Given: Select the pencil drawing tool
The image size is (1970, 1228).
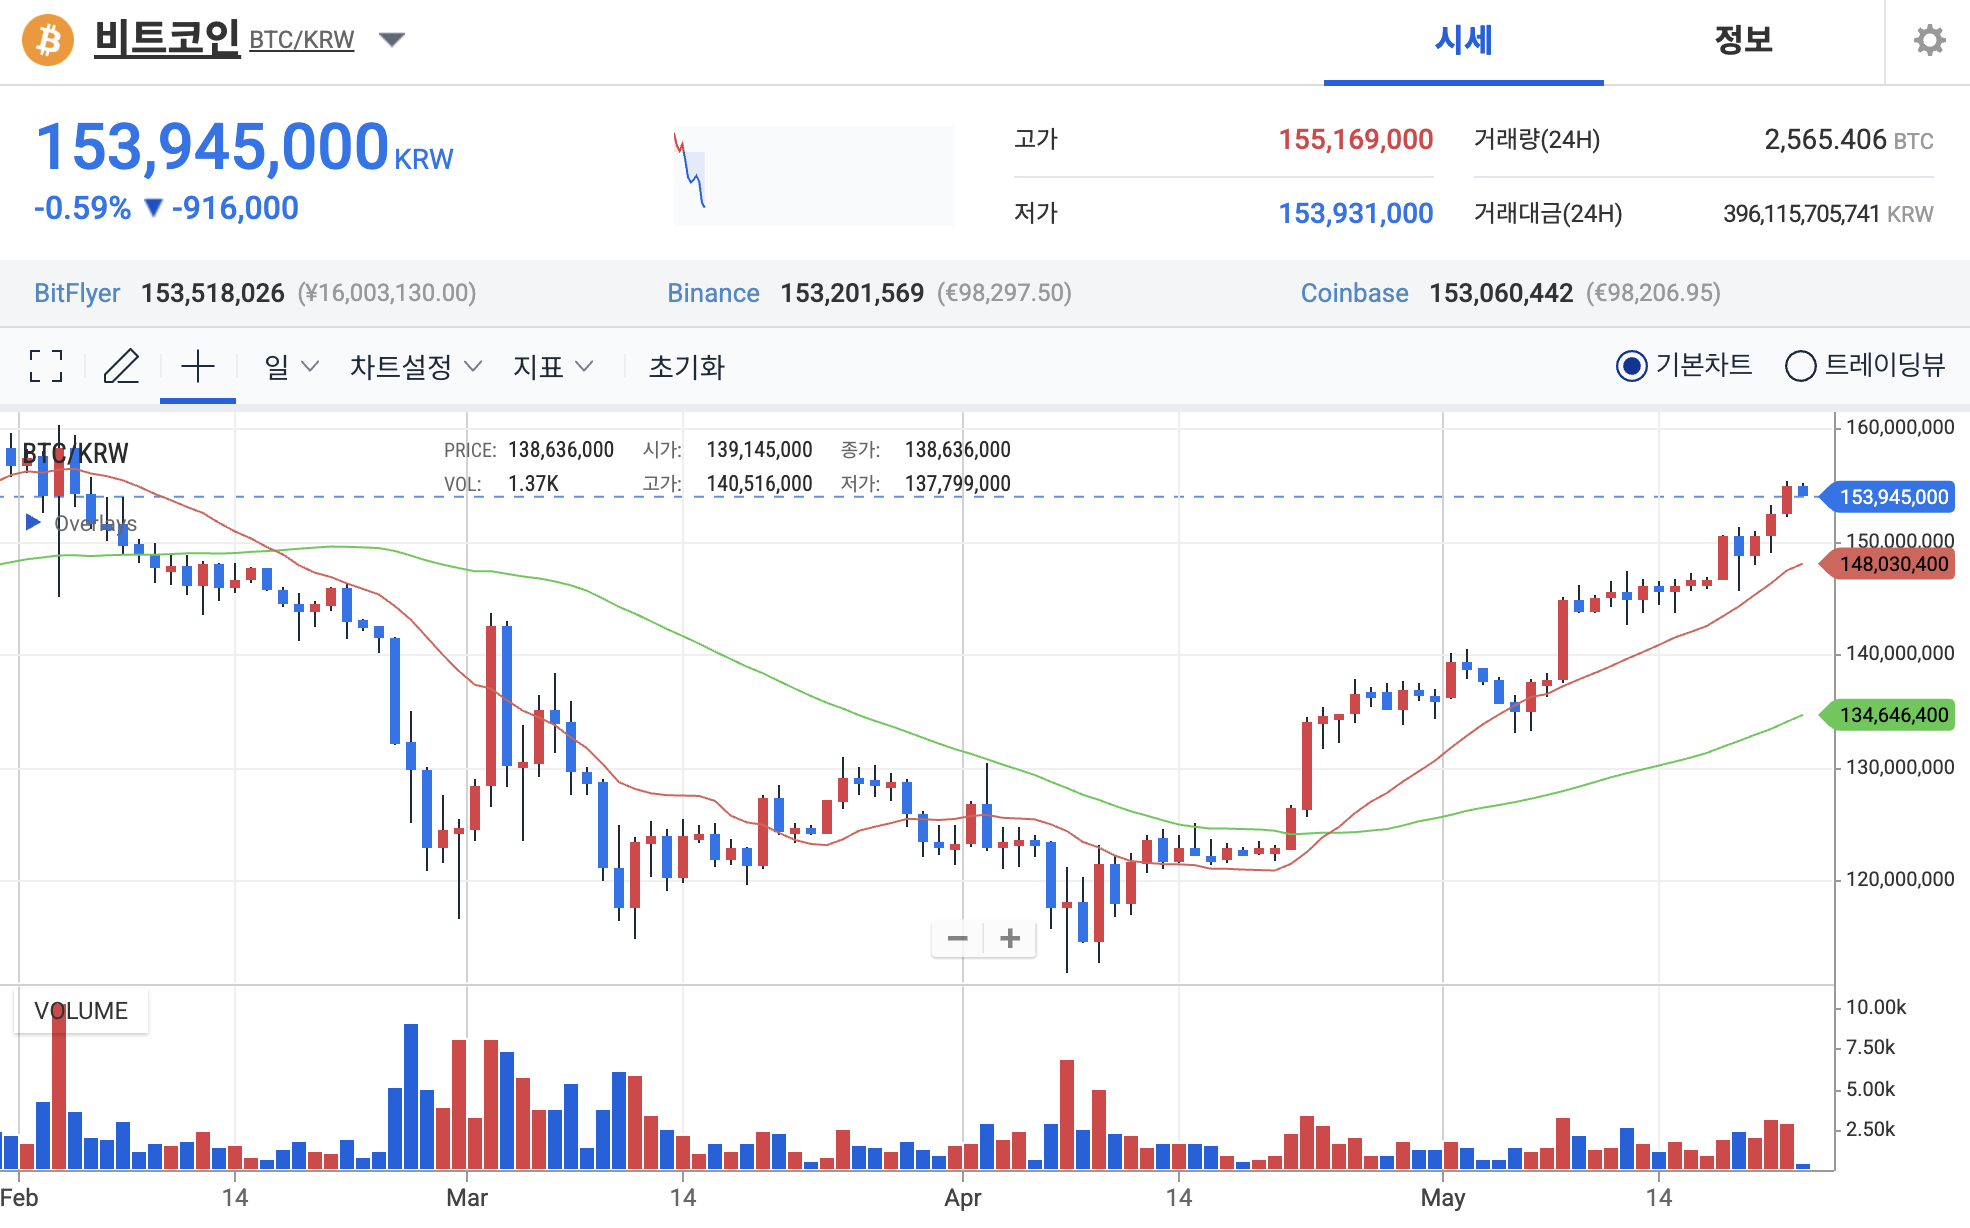Looking at the screenshot, I should click(121, 366).
